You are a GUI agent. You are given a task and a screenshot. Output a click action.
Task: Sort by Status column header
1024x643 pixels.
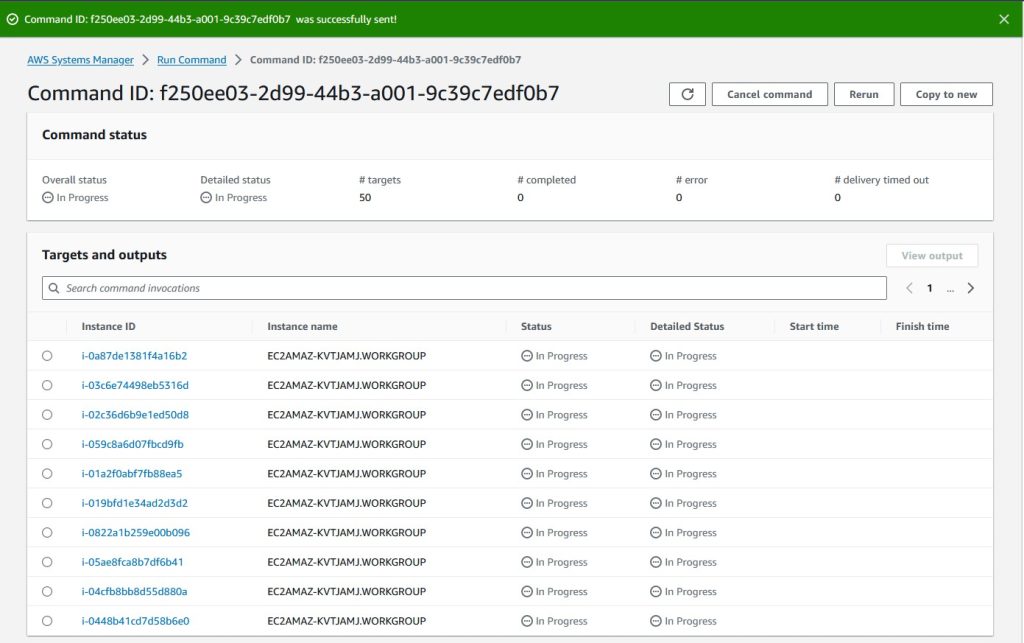click(536, 326)
